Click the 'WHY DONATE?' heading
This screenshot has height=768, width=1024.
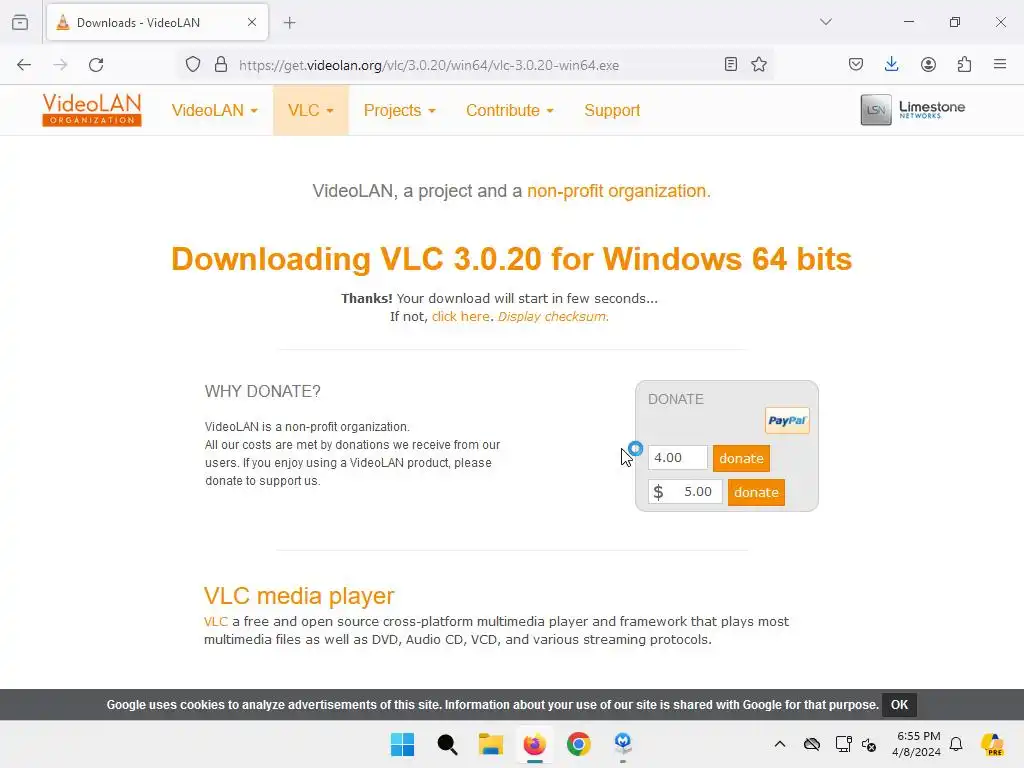263,391
